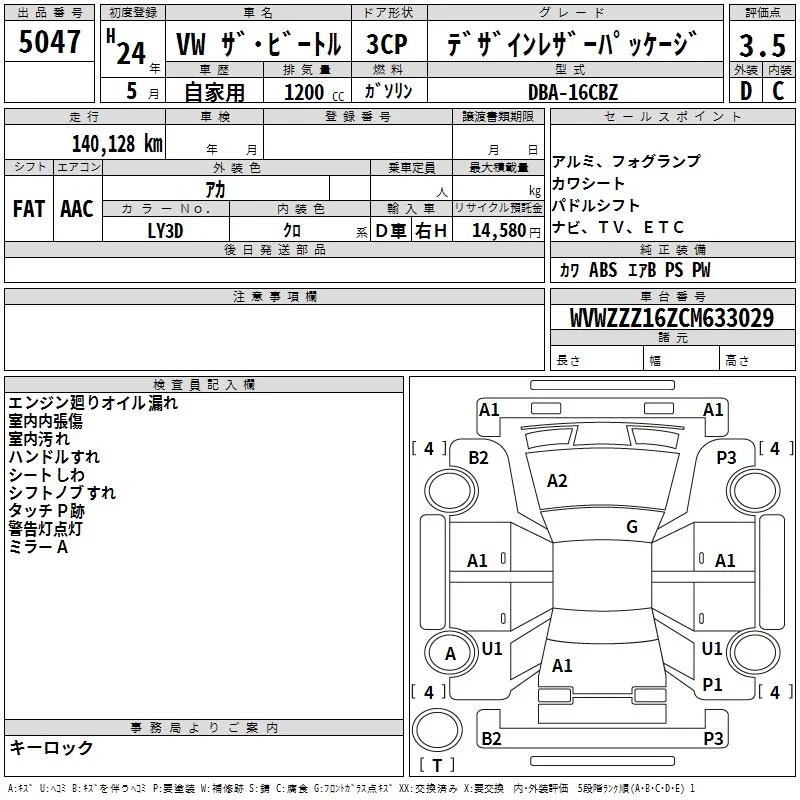Click inspector note 室内内張傷
800x800 pixels.
[45, 421]
